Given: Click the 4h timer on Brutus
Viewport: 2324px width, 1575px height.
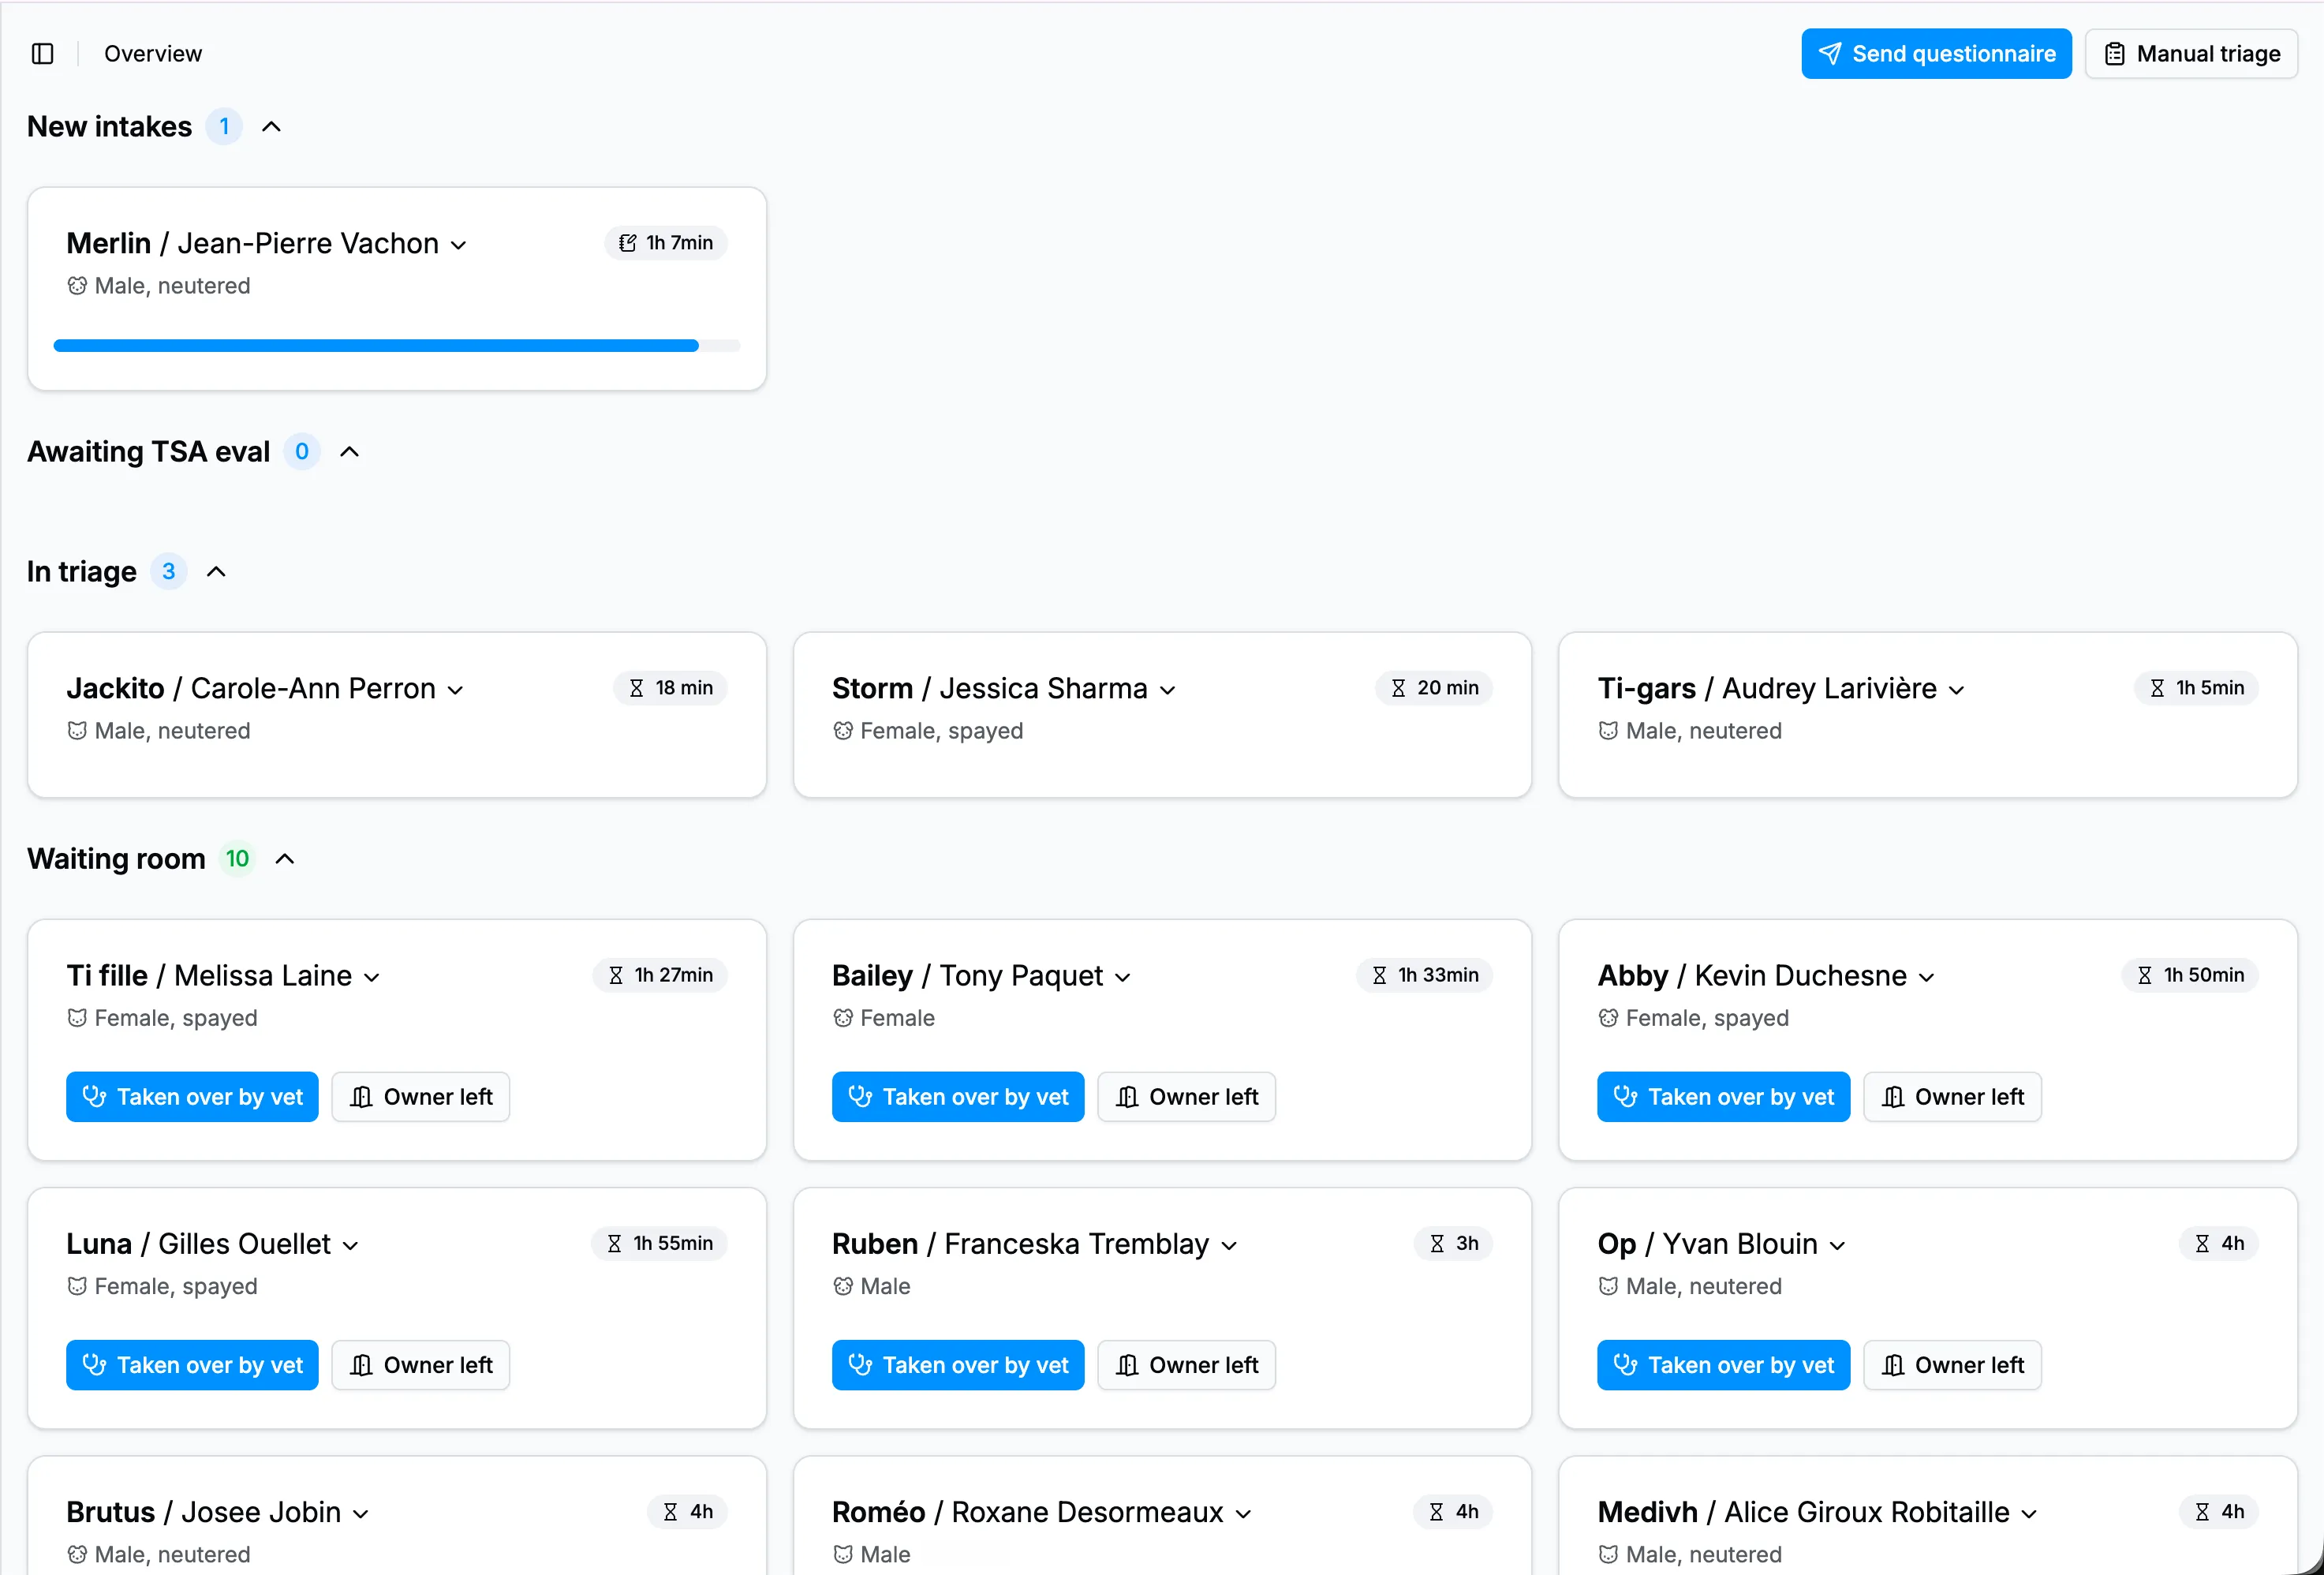Looking at the screenshot, I should pyautogui.click(x=688, y=1511).
